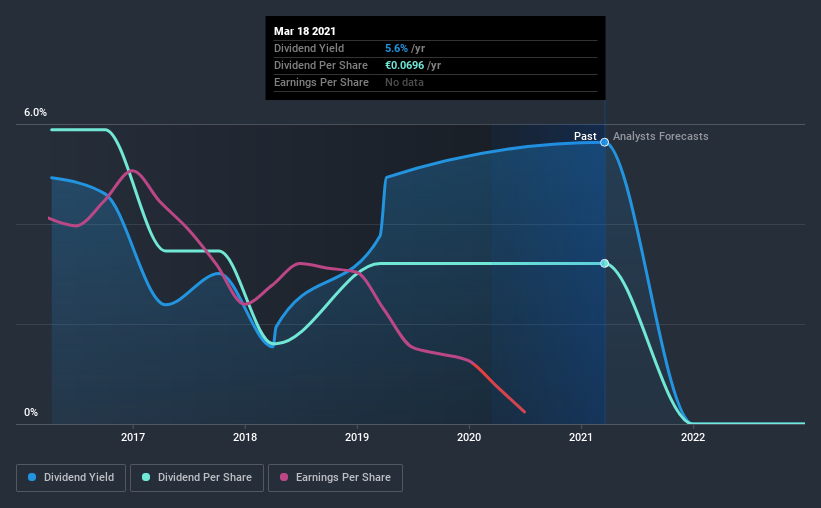This screenshot has height=508, width=821.
Task: Click the 2020 x-axis label
Action: tap(469, 437)
